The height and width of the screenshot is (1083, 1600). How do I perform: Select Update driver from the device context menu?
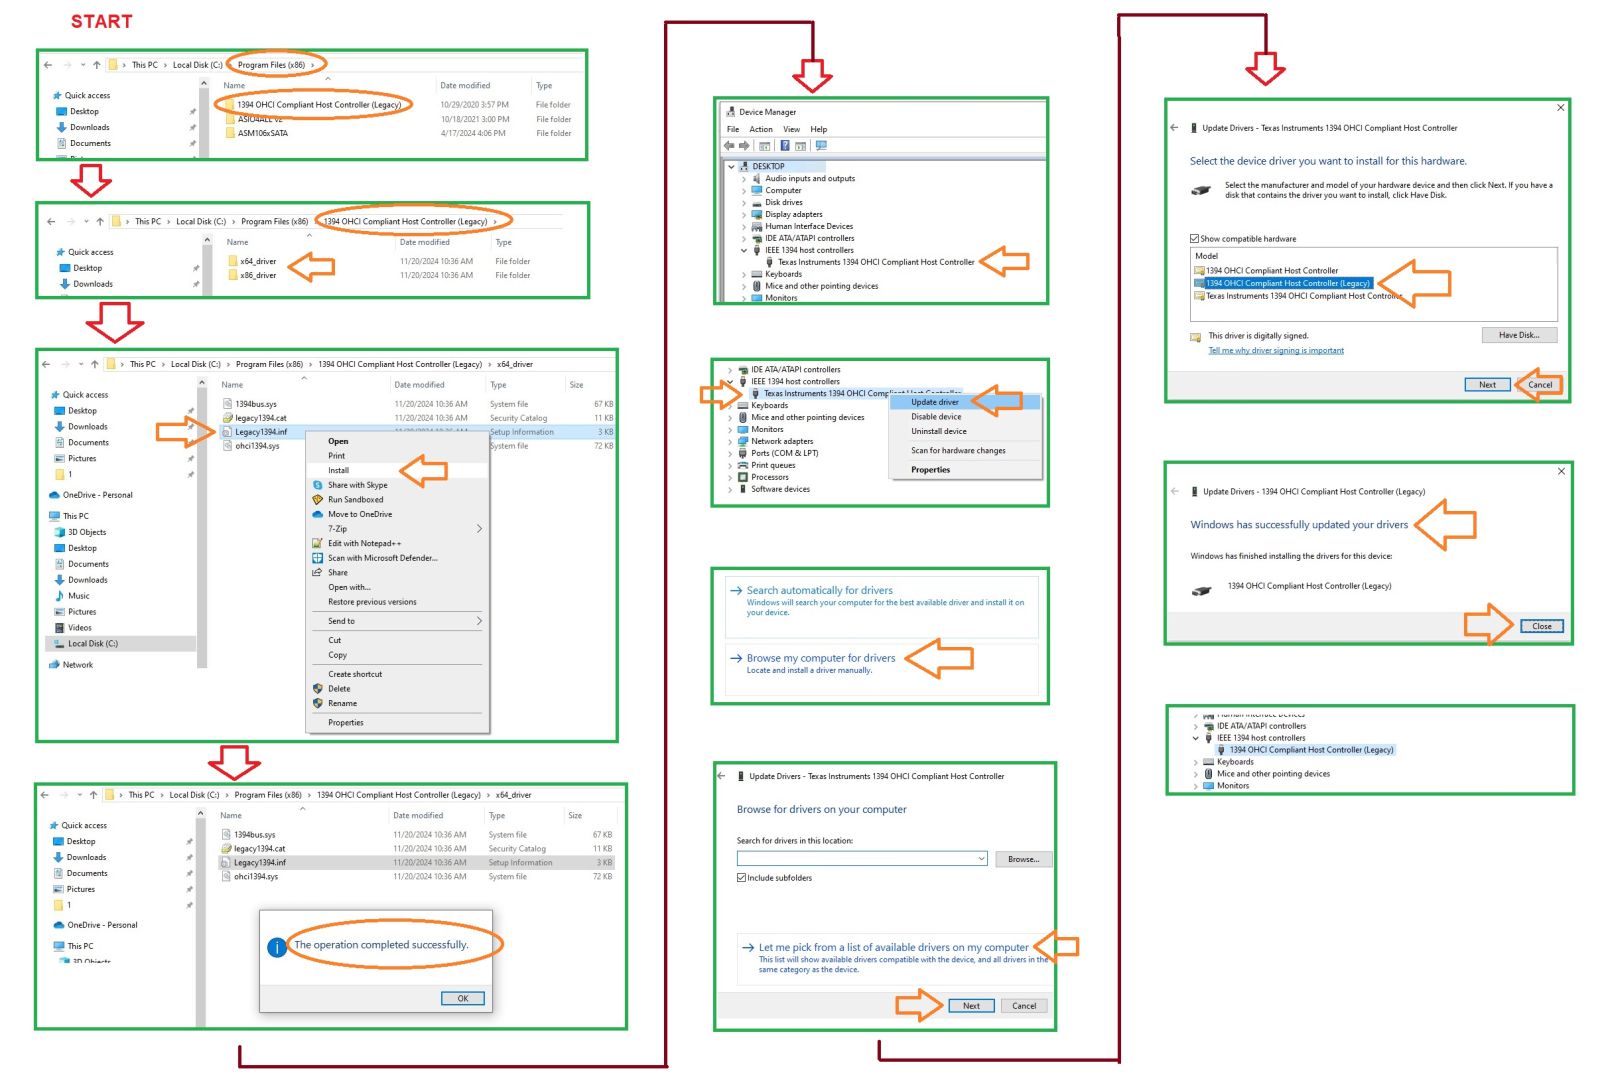pos(934,402)
